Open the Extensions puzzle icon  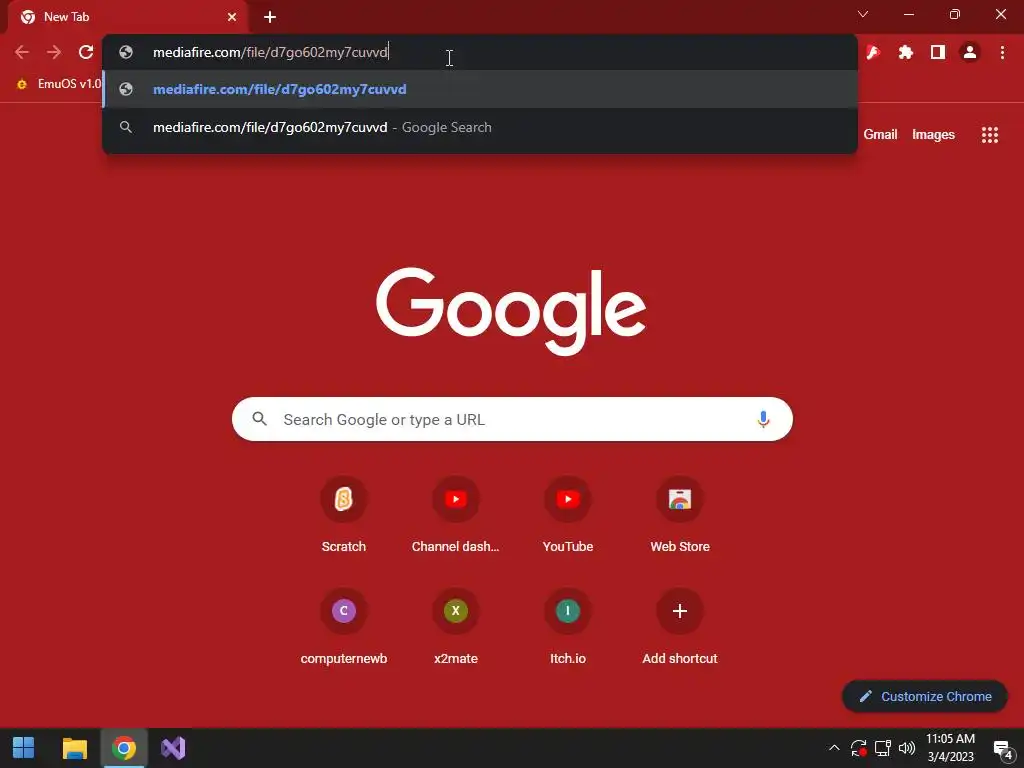(905, 52)
